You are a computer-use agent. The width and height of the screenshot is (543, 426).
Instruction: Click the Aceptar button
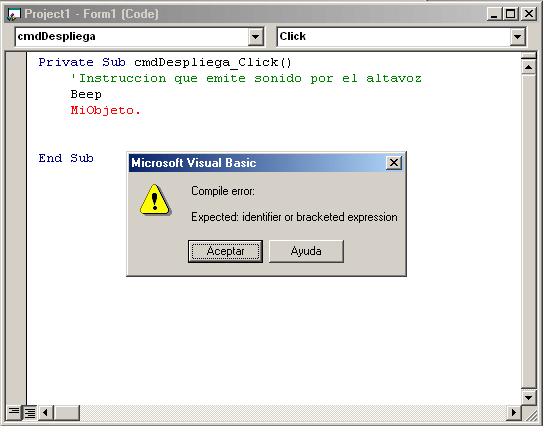(225, 251)
